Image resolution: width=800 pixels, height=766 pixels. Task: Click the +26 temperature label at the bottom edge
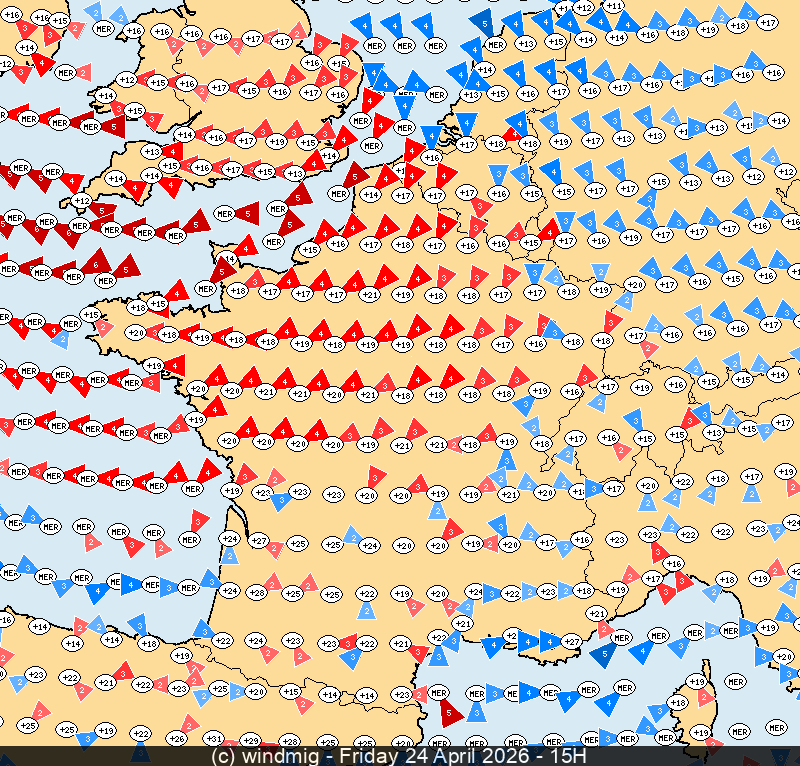[x=177, y=739]
